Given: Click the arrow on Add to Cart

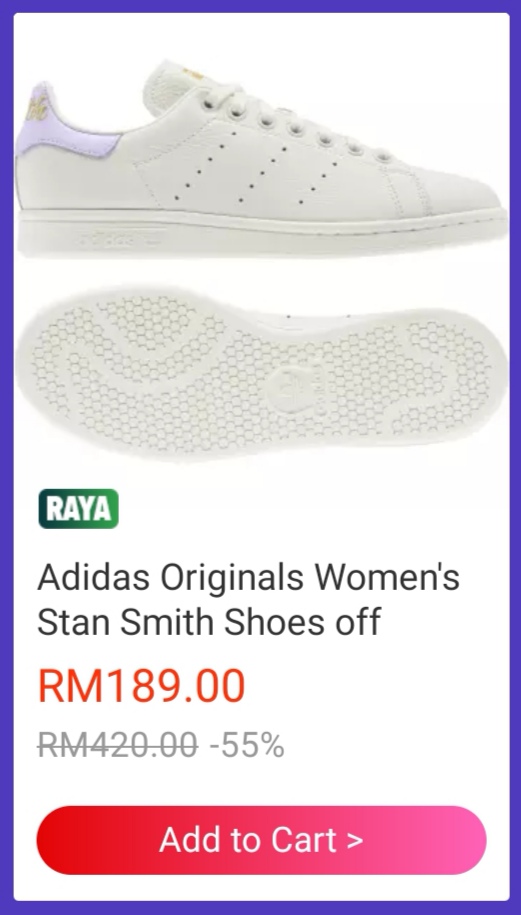Looking at the screenshot, I should point(354,840).
